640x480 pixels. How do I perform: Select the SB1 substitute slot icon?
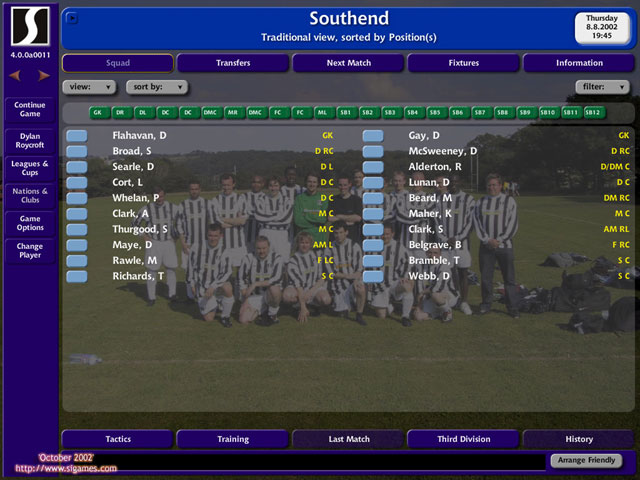coord(345,113)
